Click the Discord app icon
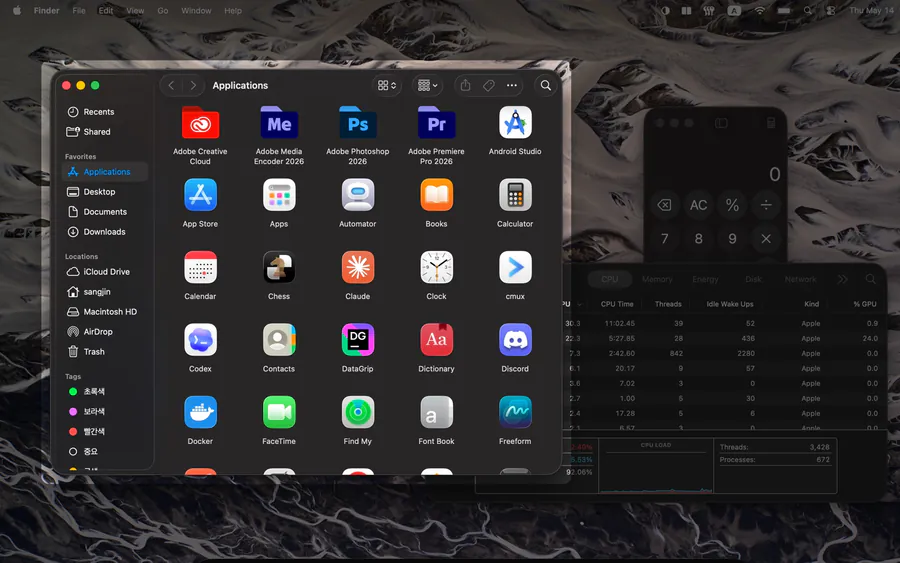Image resolution: width=900 pixels, height=563 pixels. pyautogui.click(x=515, y=340)
